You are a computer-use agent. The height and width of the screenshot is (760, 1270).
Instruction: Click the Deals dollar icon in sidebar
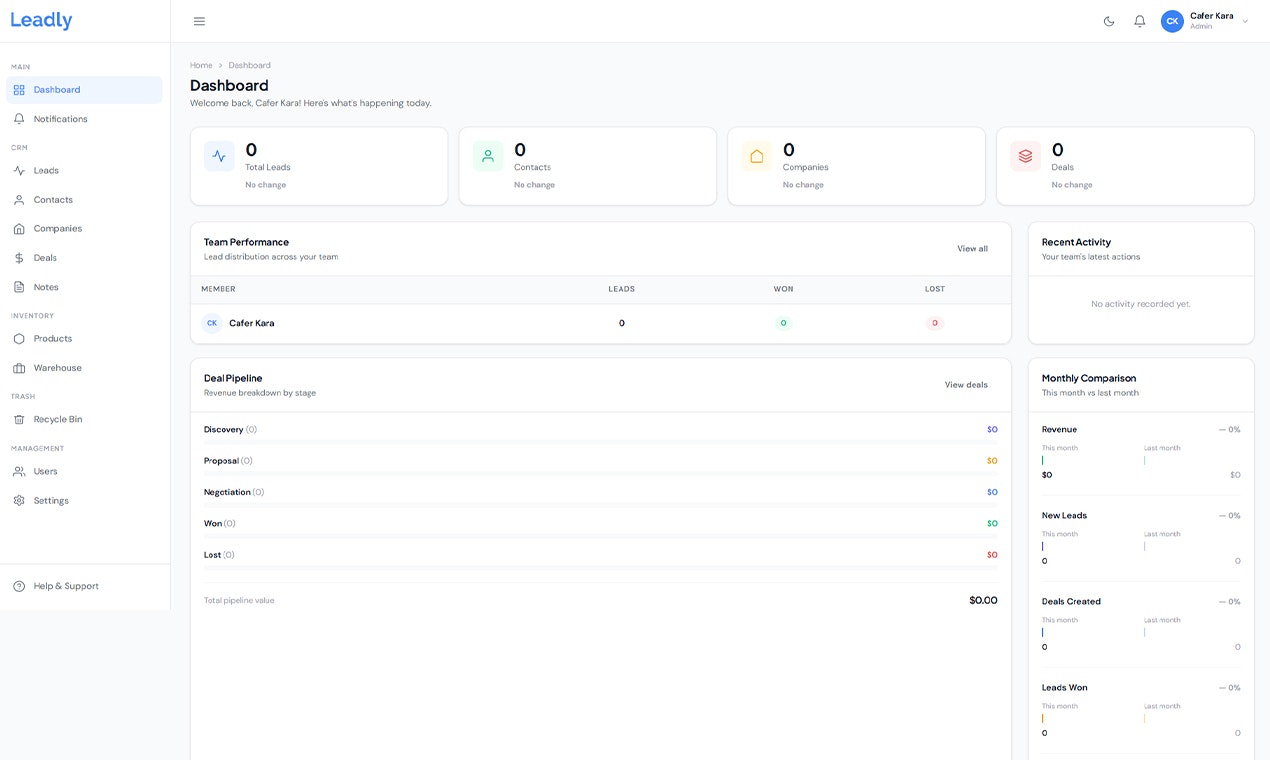19,258
